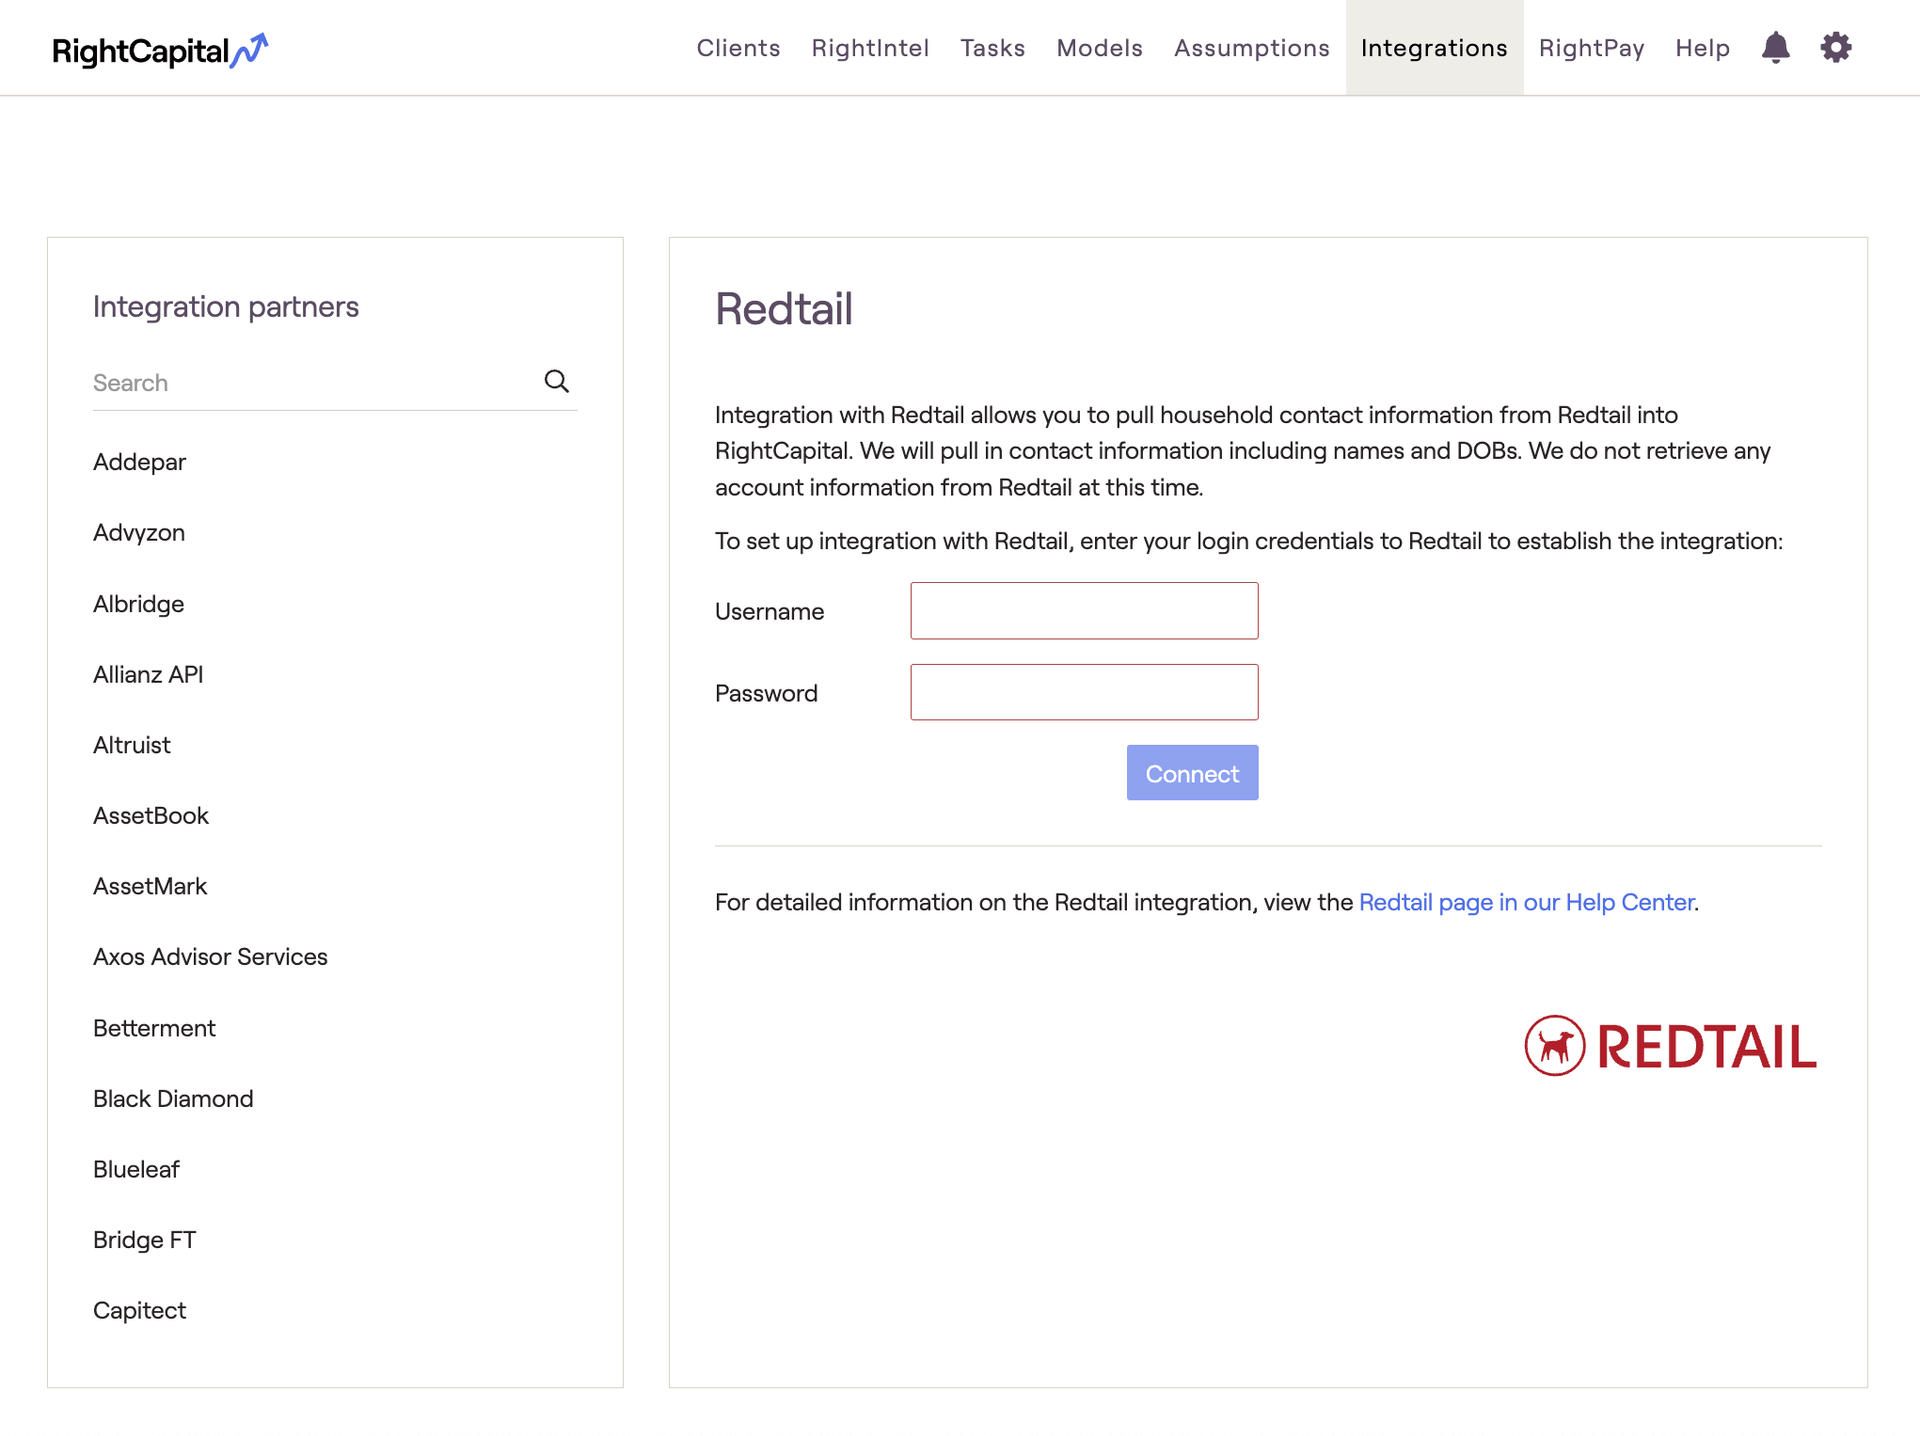1920x1436 pixels.
Task: Open the Clients tab
Action: click(738, 48)
